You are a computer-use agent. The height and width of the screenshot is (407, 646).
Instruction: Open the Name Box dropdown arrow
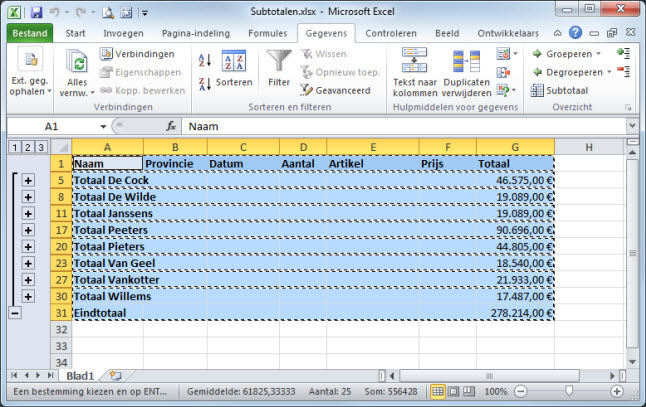103,127
